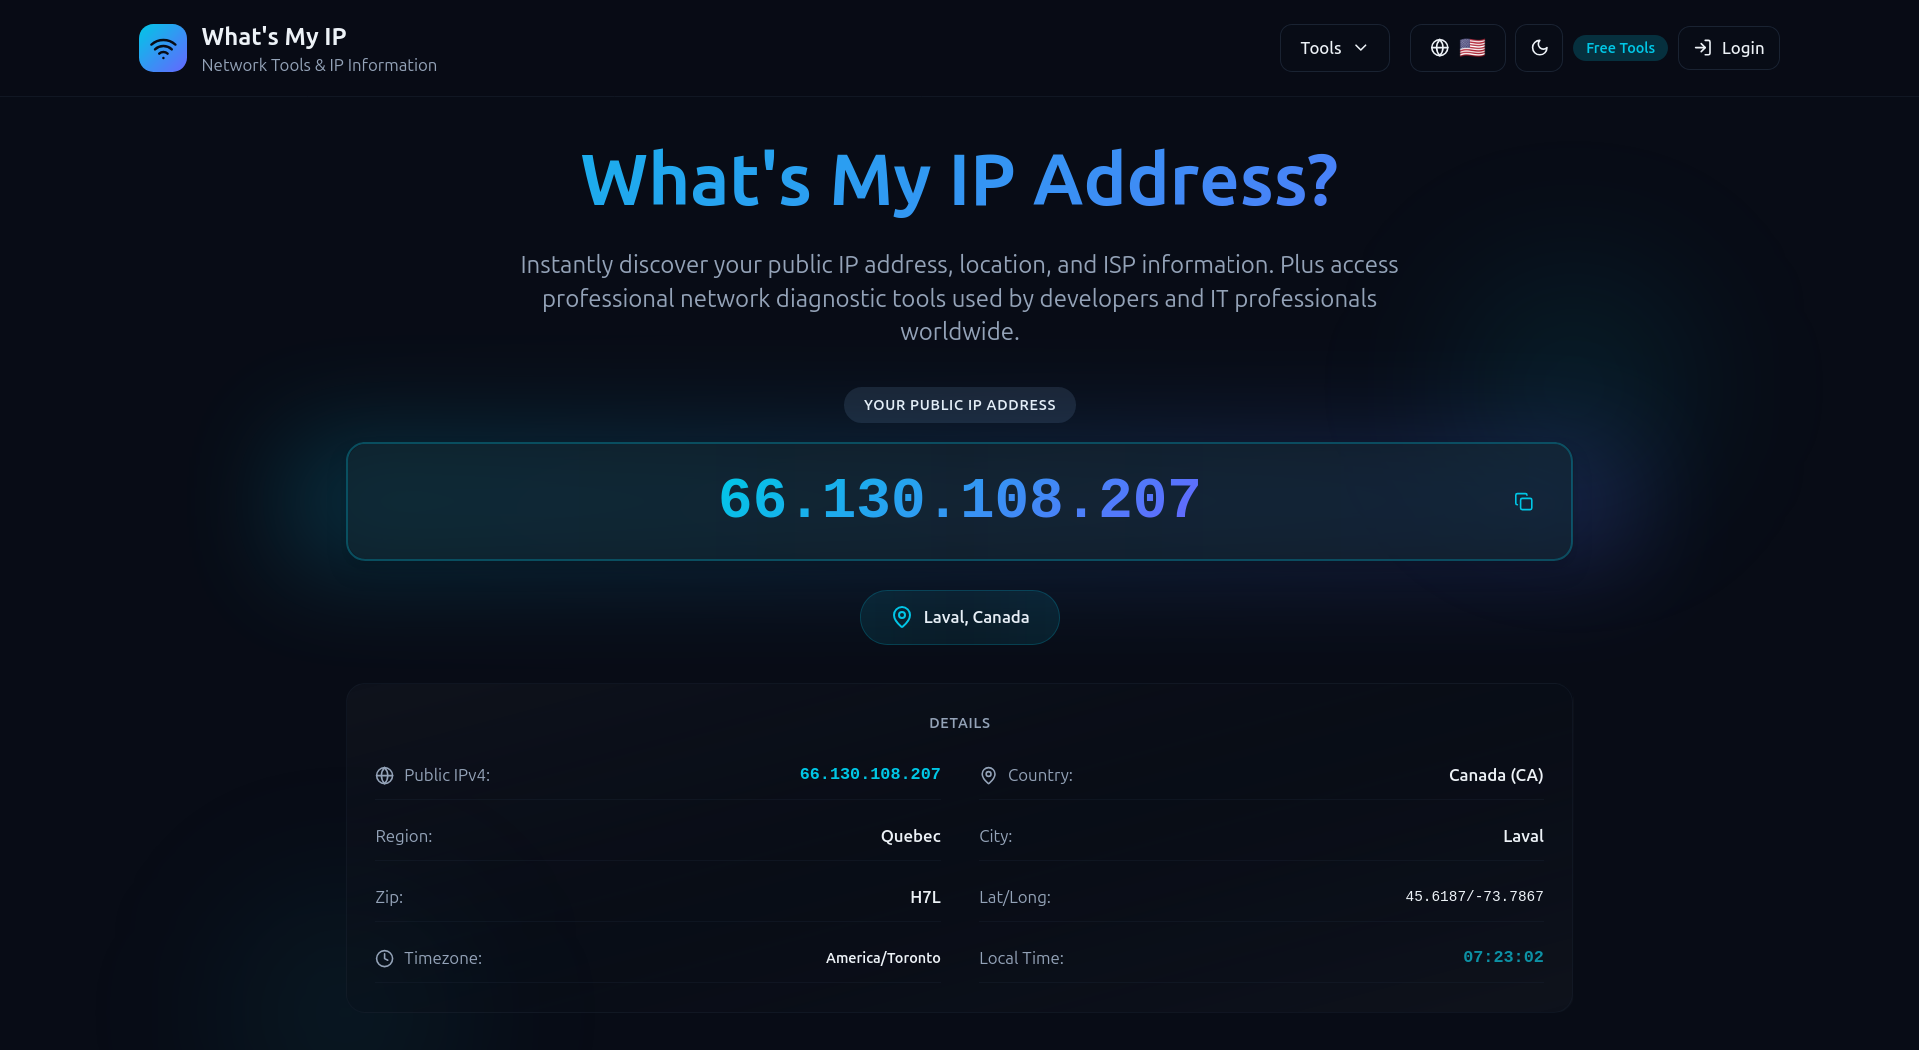Click the Local Time value
Viewport: 1920px width, 1050px height.
(1503, 958)
